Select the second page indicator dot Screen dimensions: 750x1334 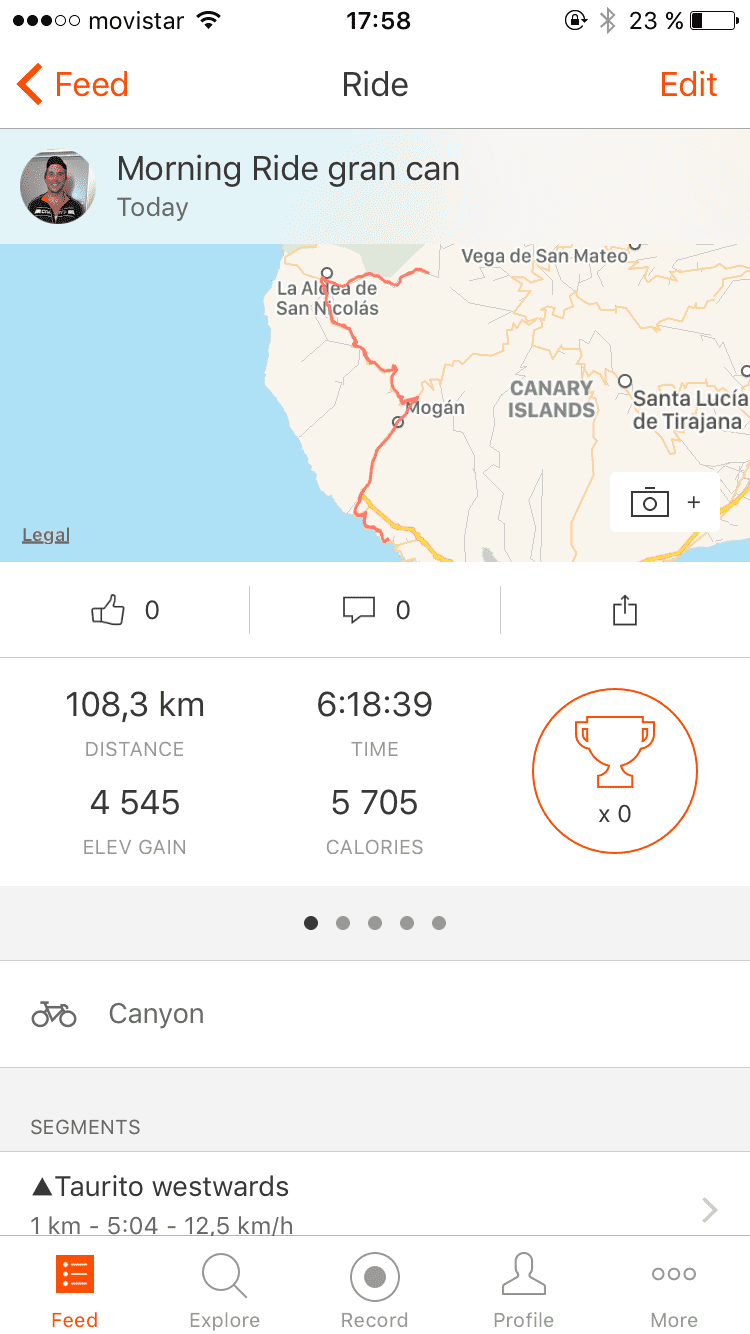(343, 923)
